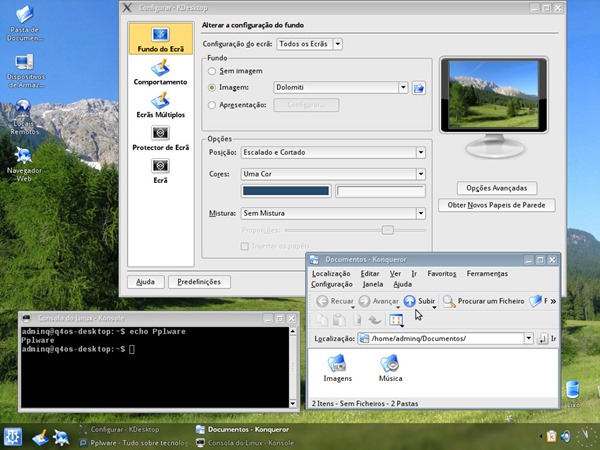Screen dimensions: 600x450
Task: Click the volume speaker icon in system tray
Action: 565,436
